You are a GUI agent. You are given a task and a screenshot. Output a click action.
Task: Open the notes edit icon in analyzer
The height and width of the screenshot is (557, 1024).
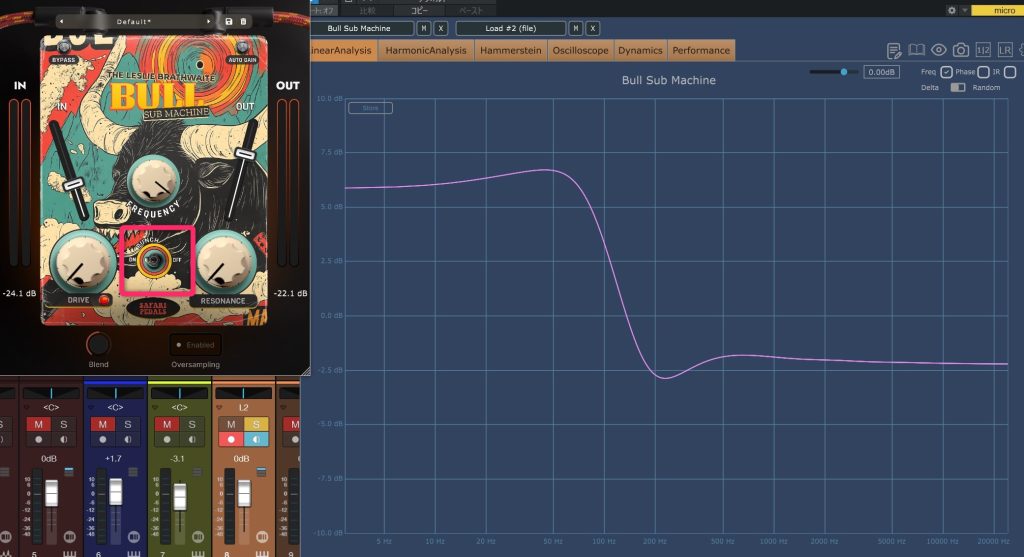[x=895, y=50]
